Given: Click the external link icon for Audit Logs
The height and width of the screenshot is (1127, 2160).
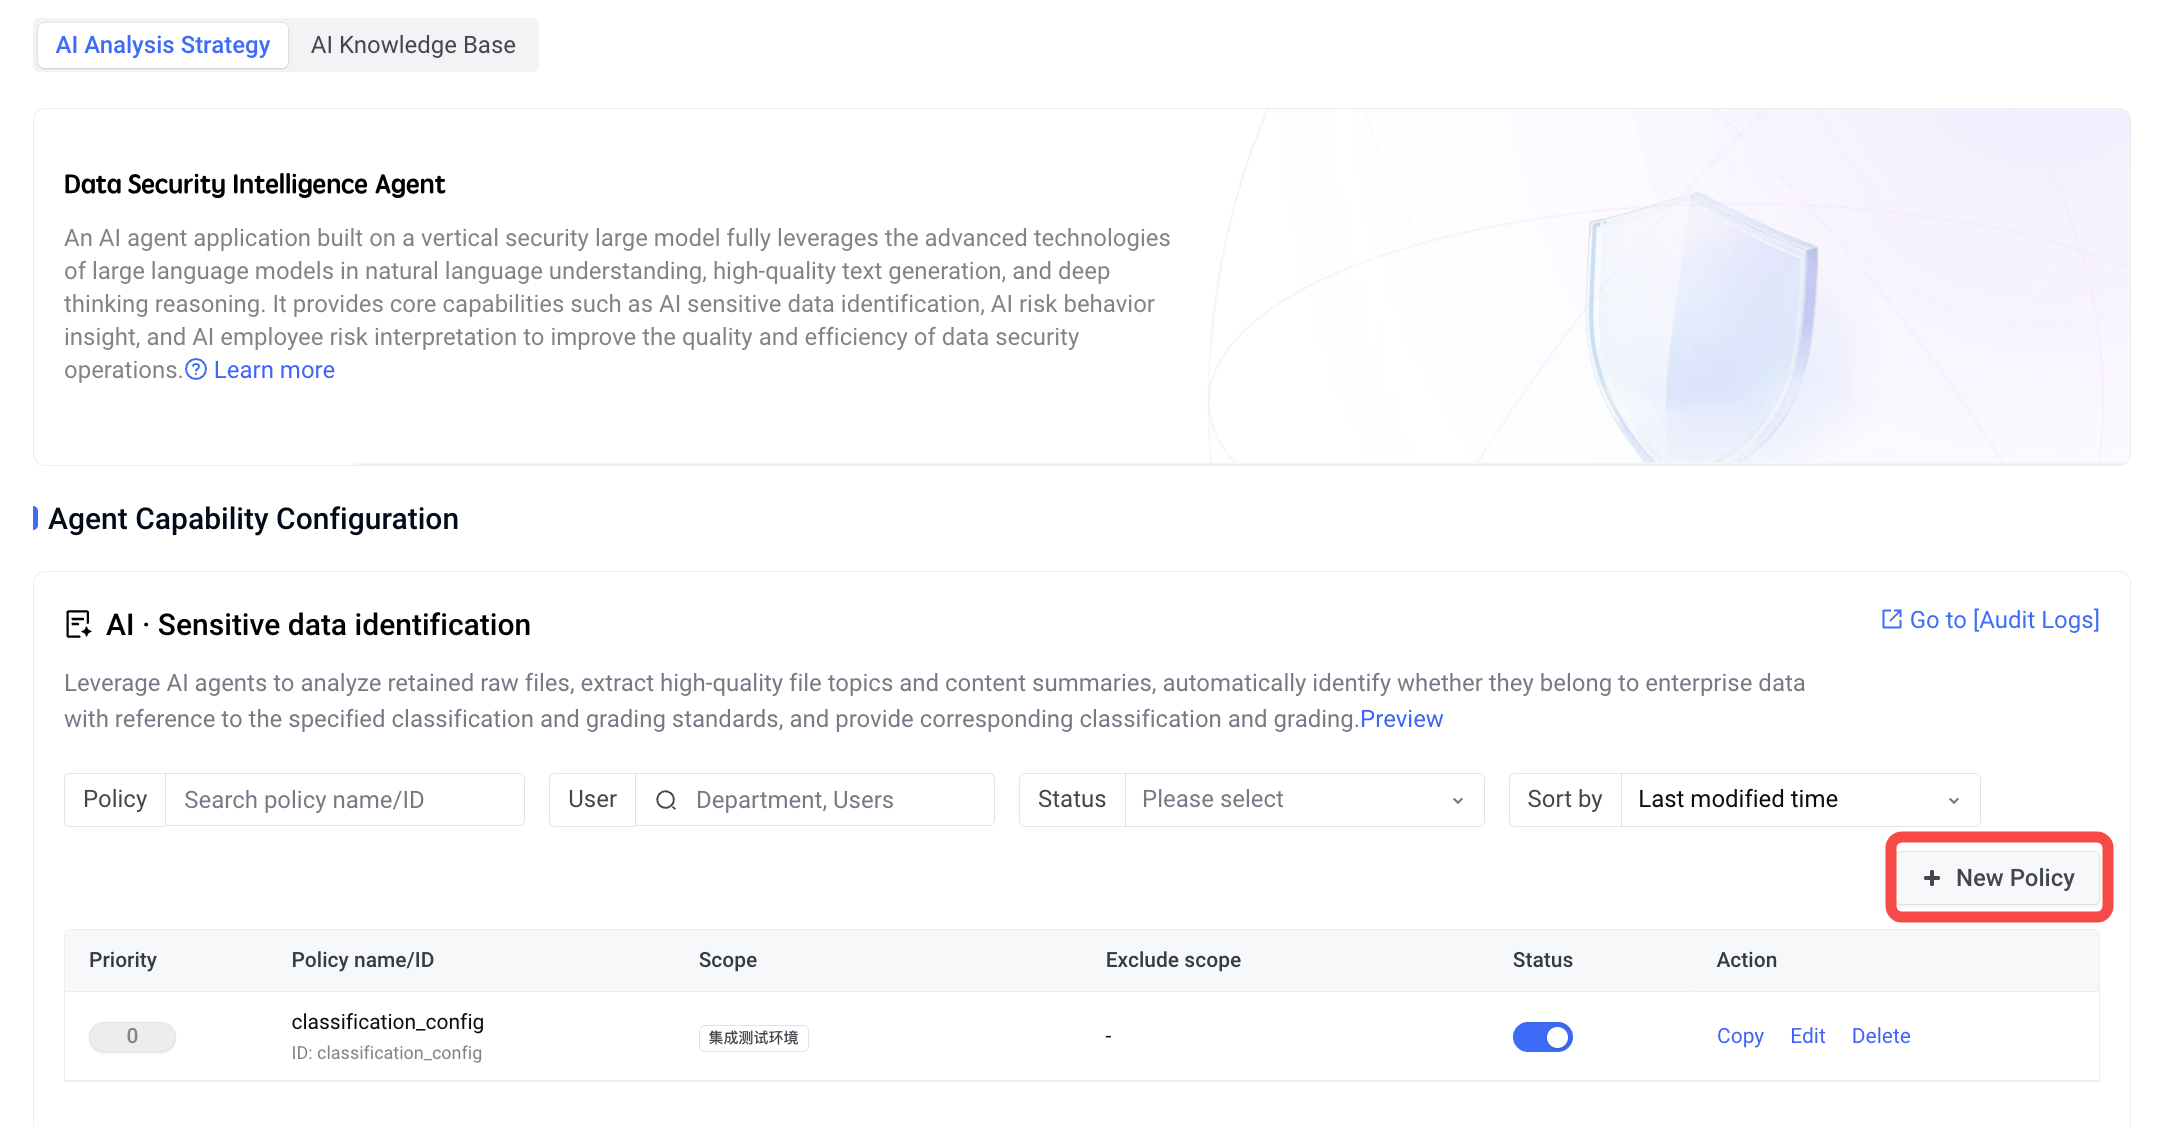Looking at the screenshot, I should (1891, 619).
